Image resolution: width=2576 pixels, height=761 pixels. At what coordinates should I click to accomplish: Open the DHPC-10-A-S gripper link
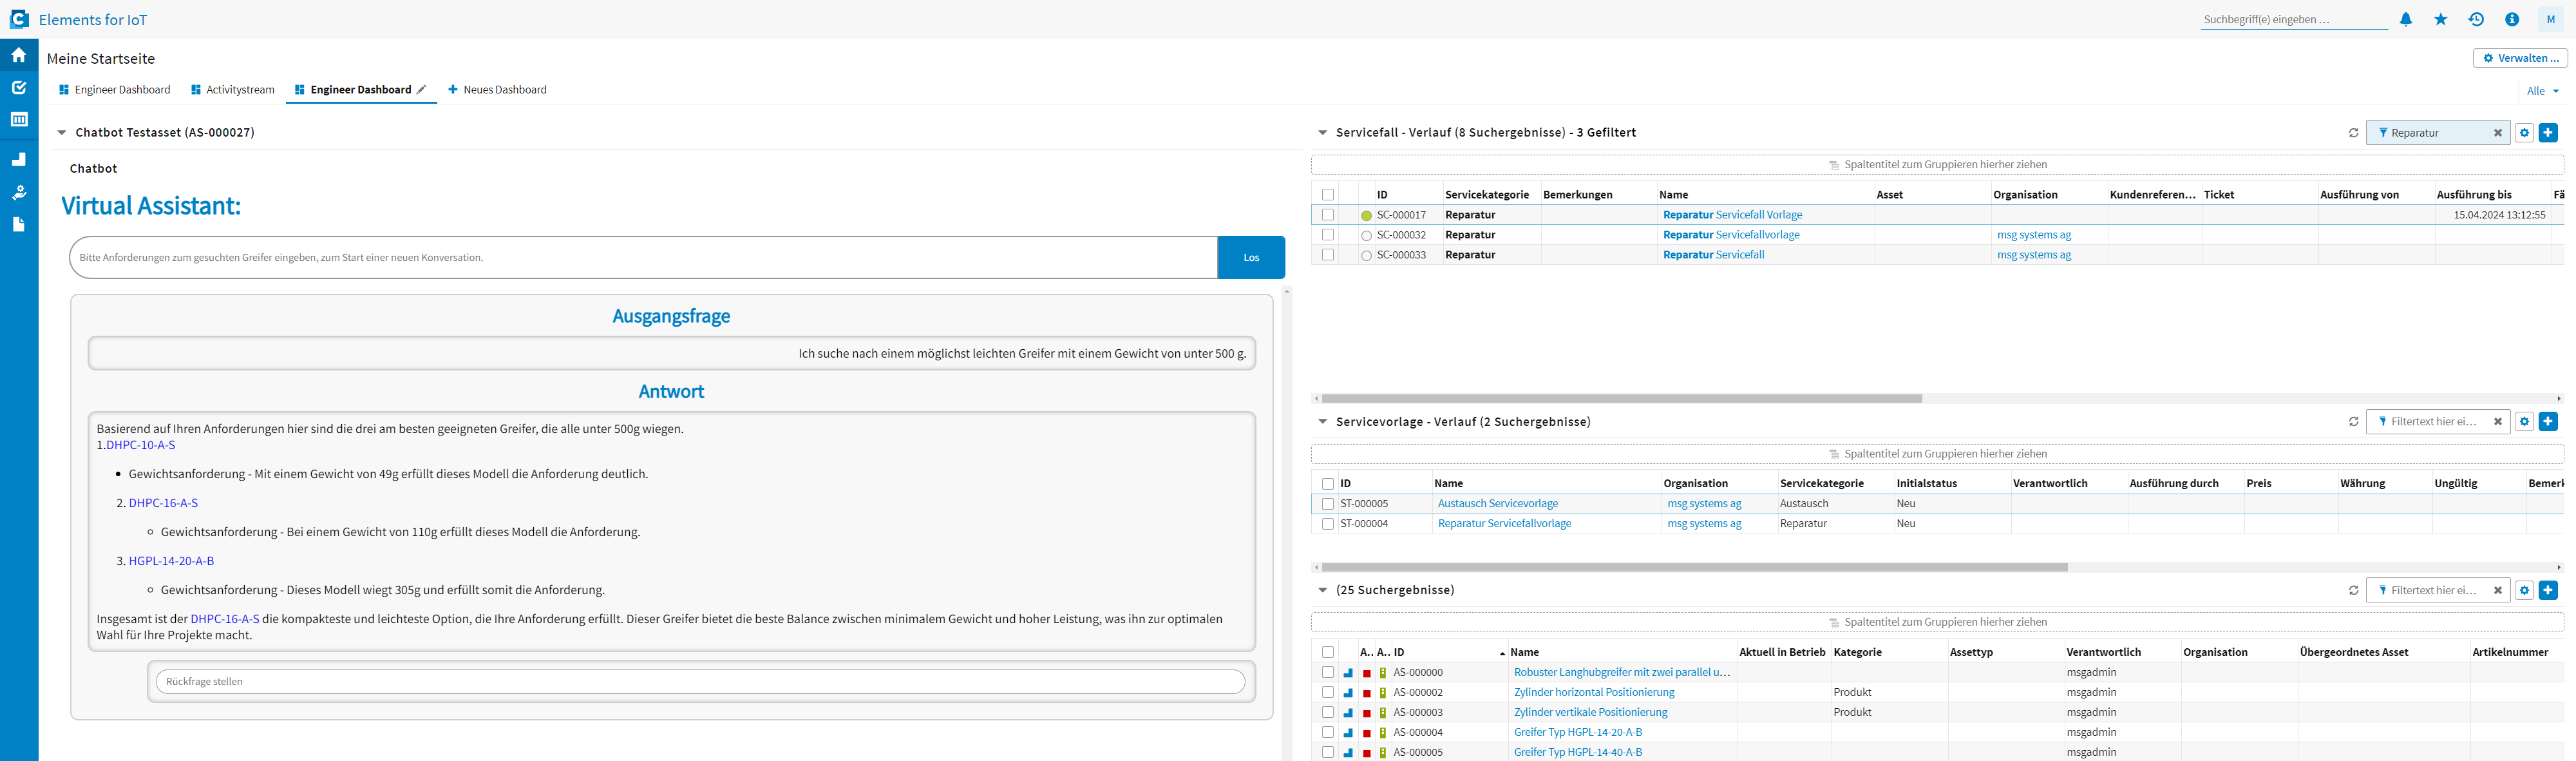pos(141,445)
